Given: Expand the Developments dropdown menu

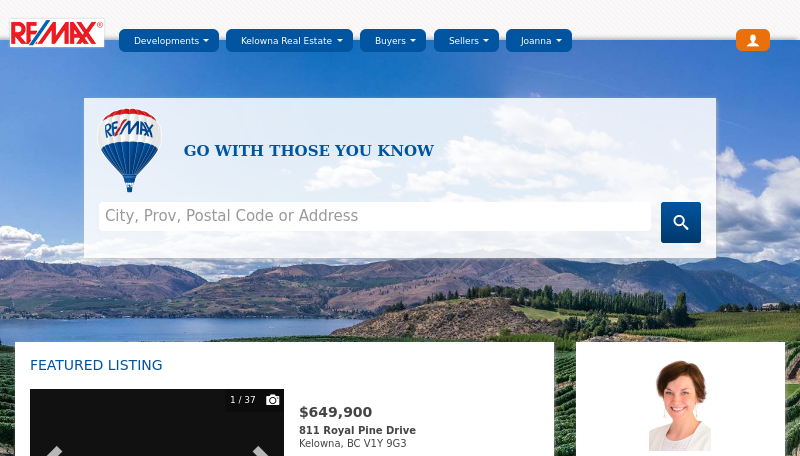Looking at the screenshot, I should tap(169, 41).
